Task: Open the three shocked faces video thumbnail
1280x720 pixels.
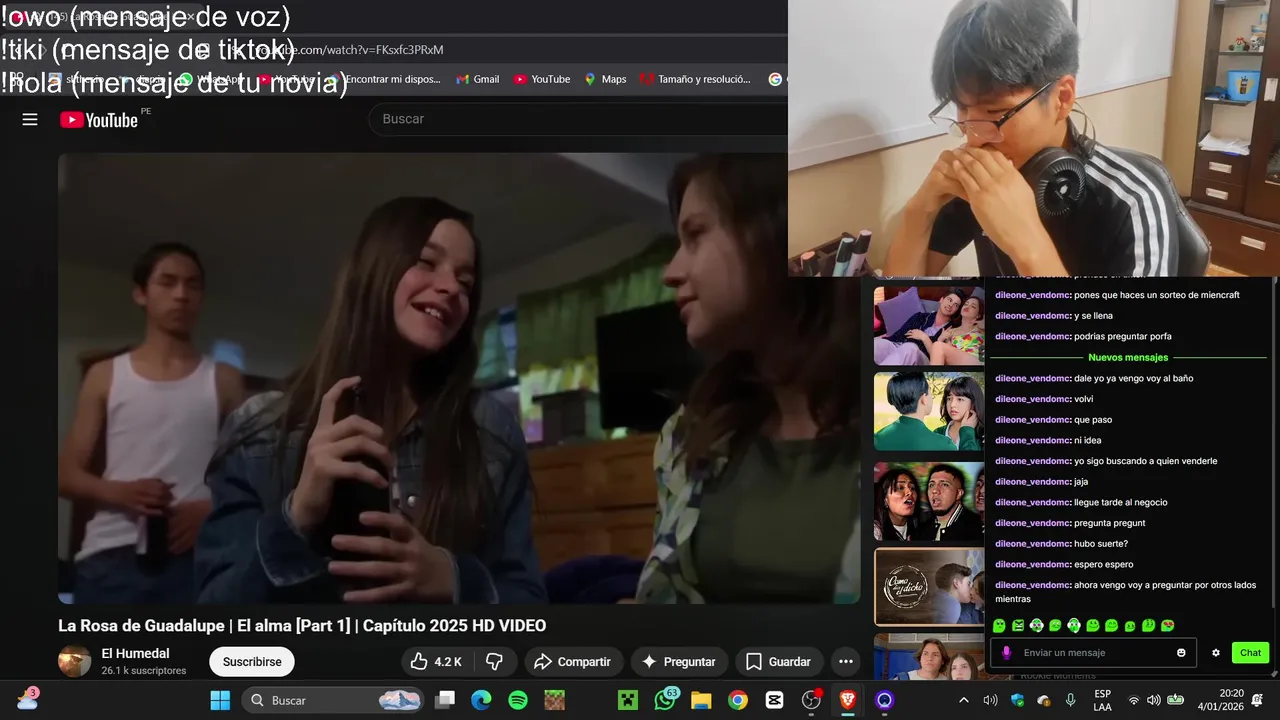Action: pyautogui.click(x=929, y=501)
